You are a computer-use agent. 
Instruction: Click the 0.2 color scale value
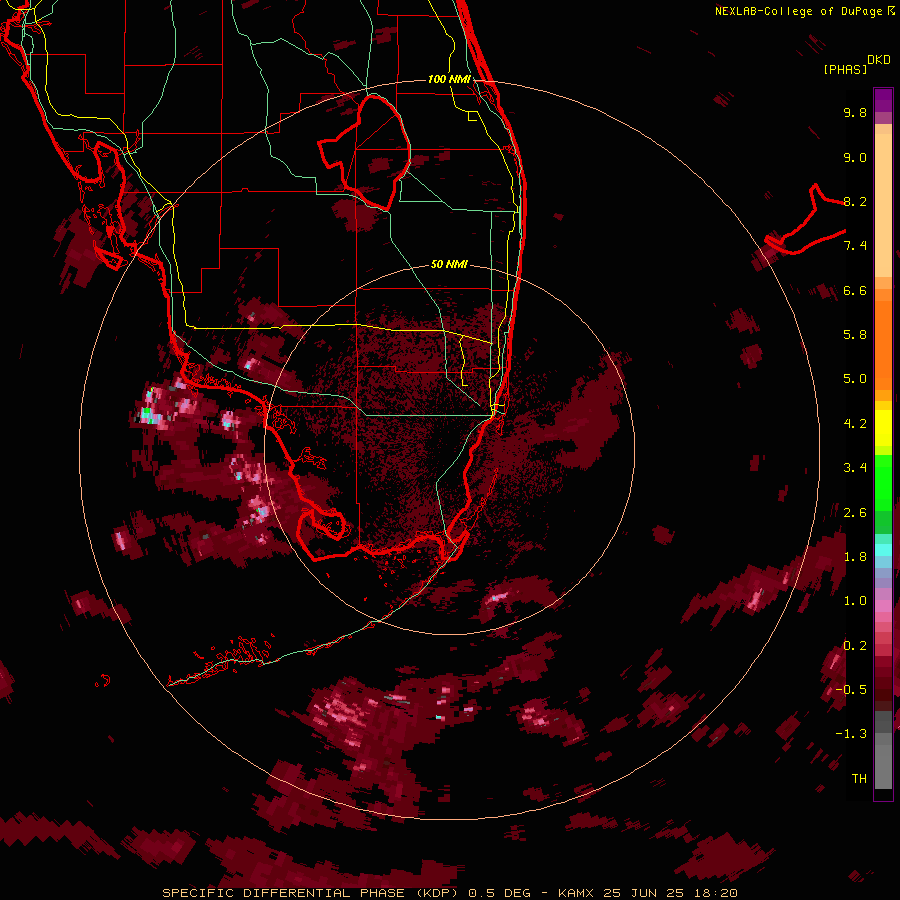pos(855,646)
